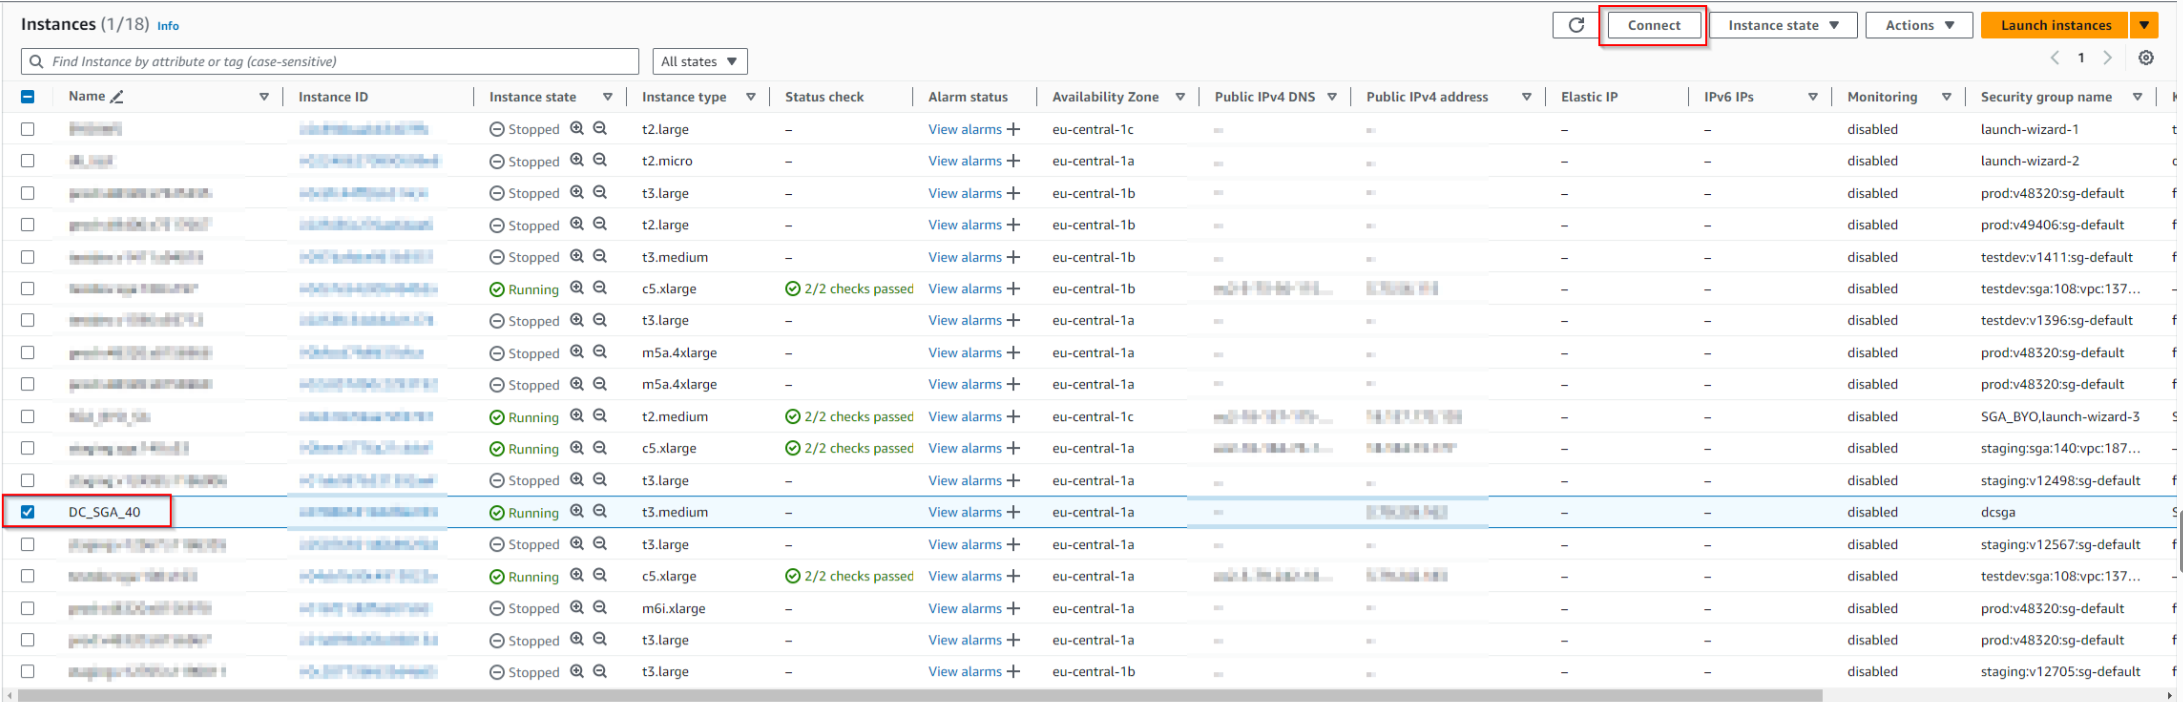Sort by Availability Zone column header
This screenshot has height=702, width=2183.
[1105, 97]
